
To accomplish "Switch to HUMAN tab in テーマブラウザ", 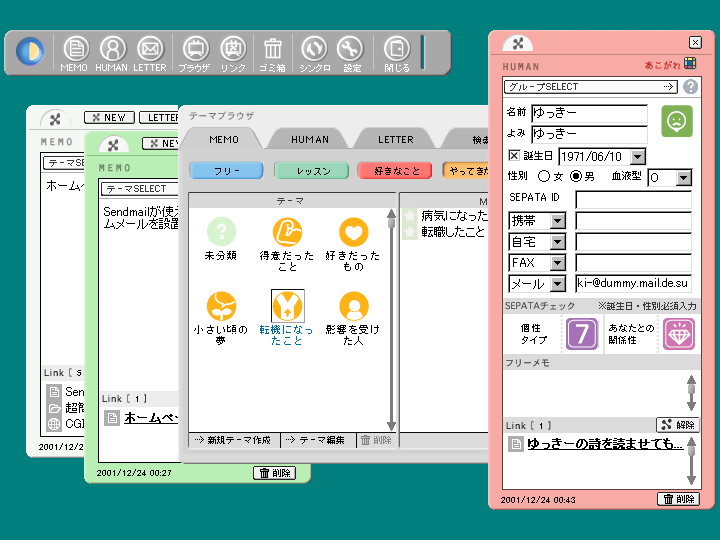I will (x=310, y=139).
